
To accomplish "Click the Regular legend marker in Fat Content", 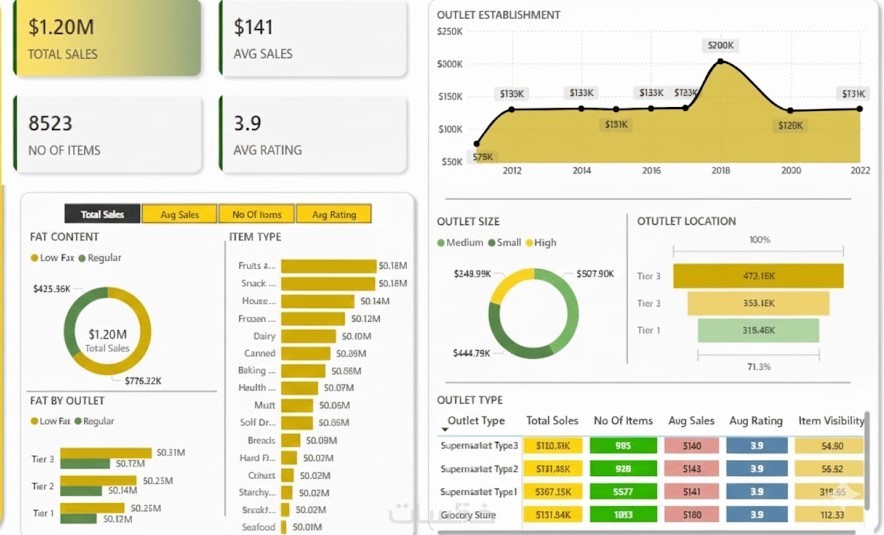I will click(82, 258).
